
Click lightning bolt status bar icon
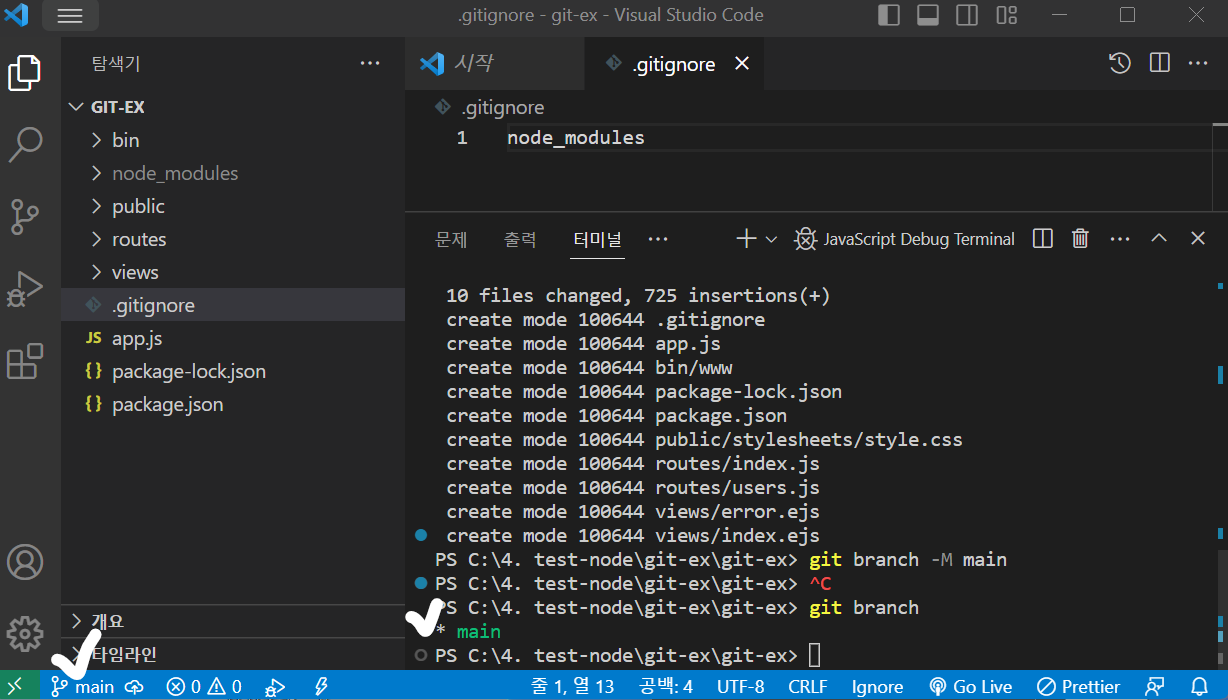[x=321, y=687]
